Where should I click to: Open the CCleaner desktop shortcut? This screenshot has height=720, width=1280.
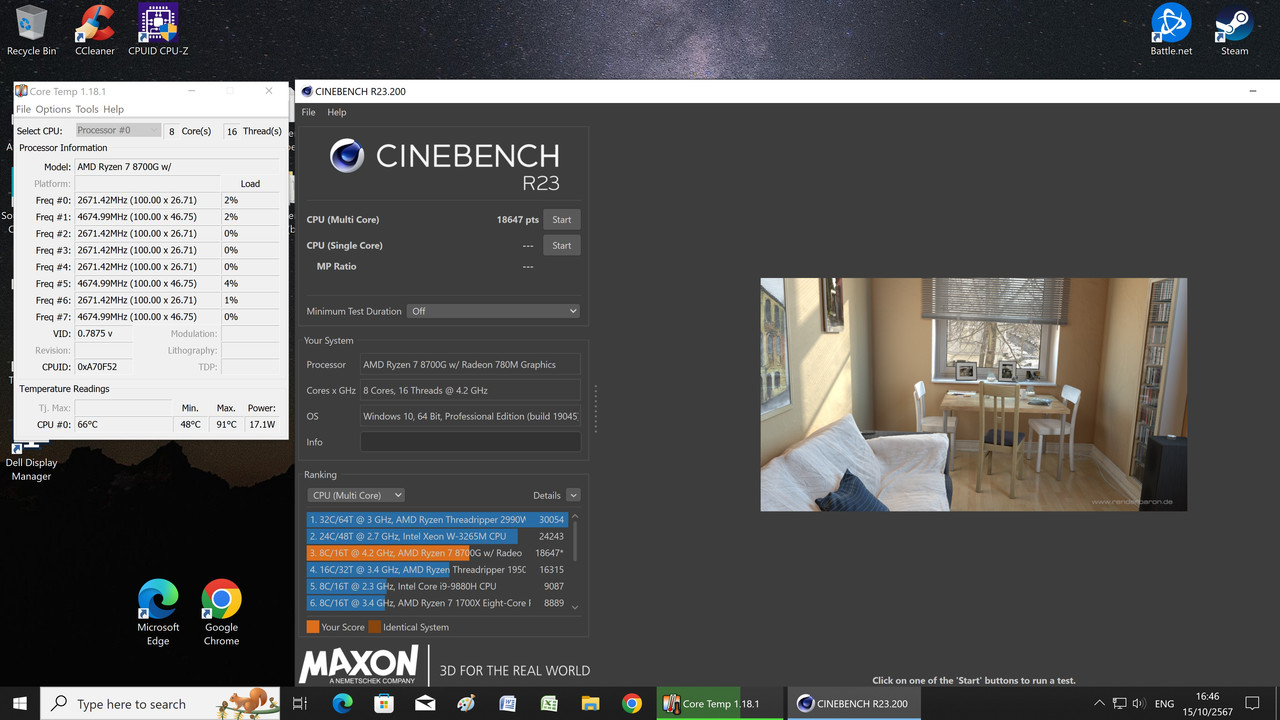[95, 30]
